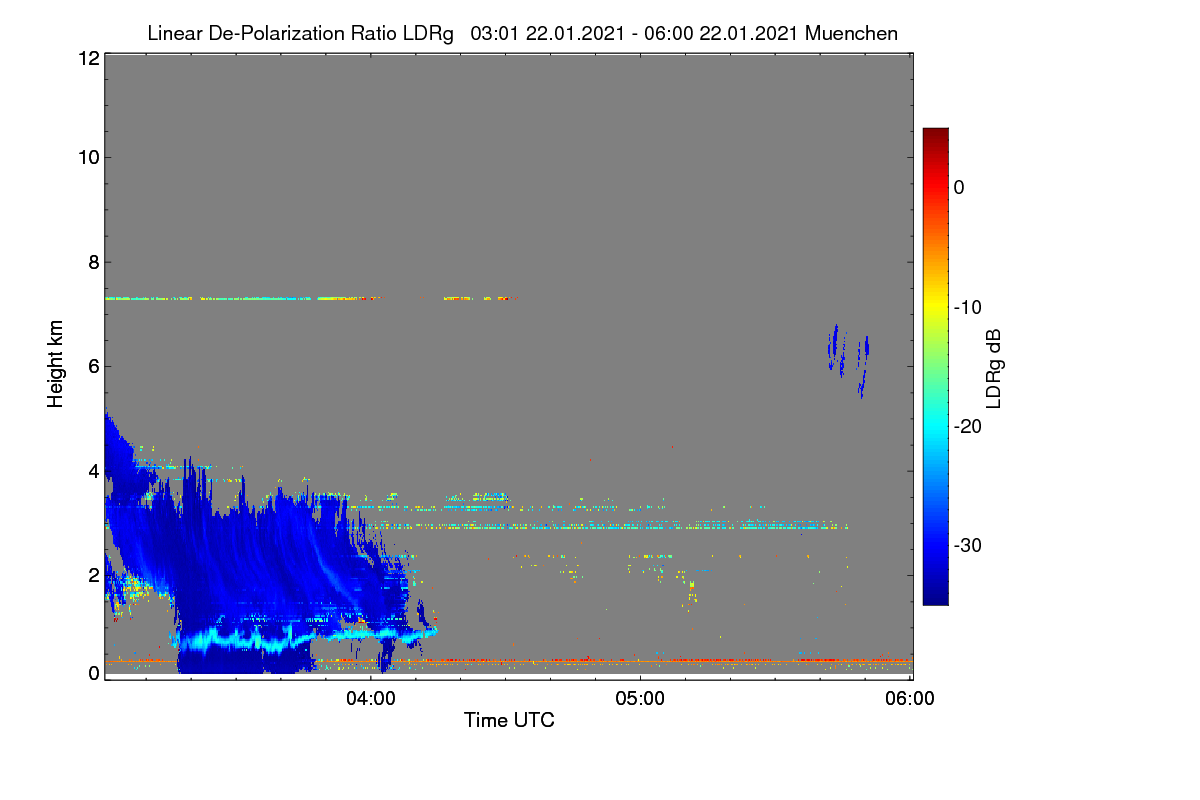Click the isolated blue cloud echoes near 6 km
1200x800 pixels.
click(x=848, y=358)
